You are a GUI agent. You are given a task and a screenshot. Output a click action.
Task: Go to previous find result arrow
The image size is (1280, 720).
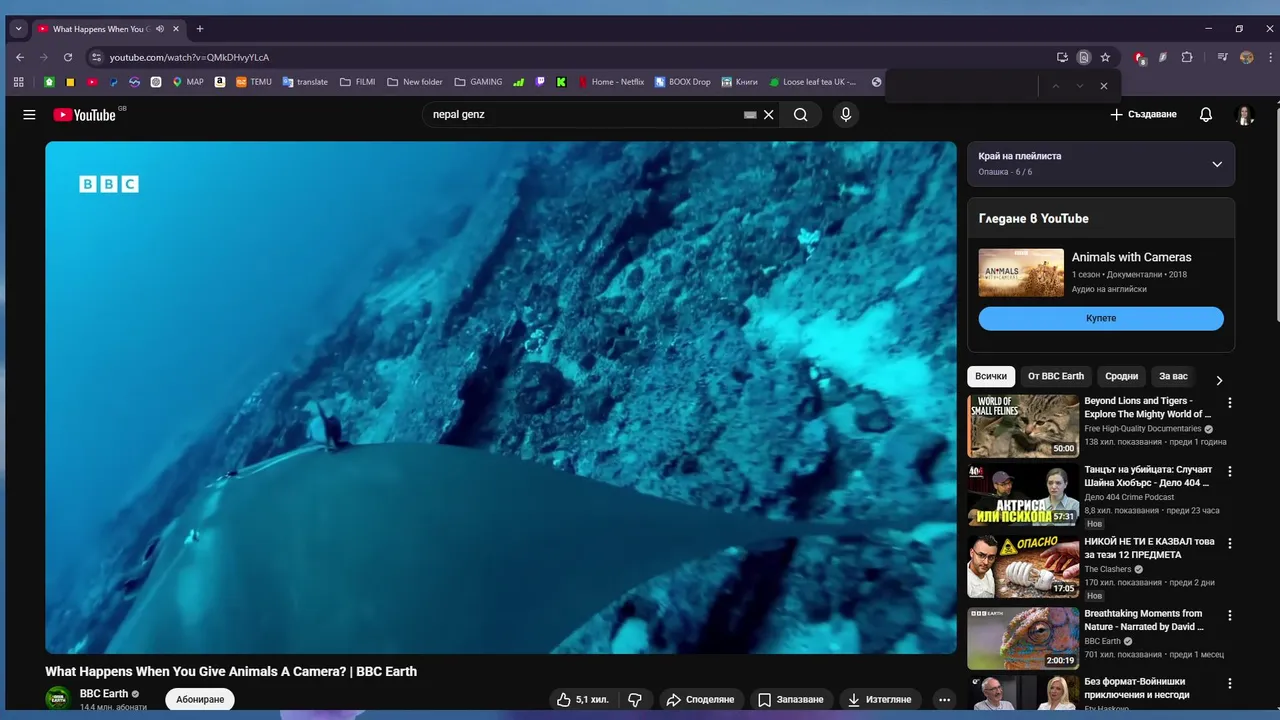(1055, 86)
